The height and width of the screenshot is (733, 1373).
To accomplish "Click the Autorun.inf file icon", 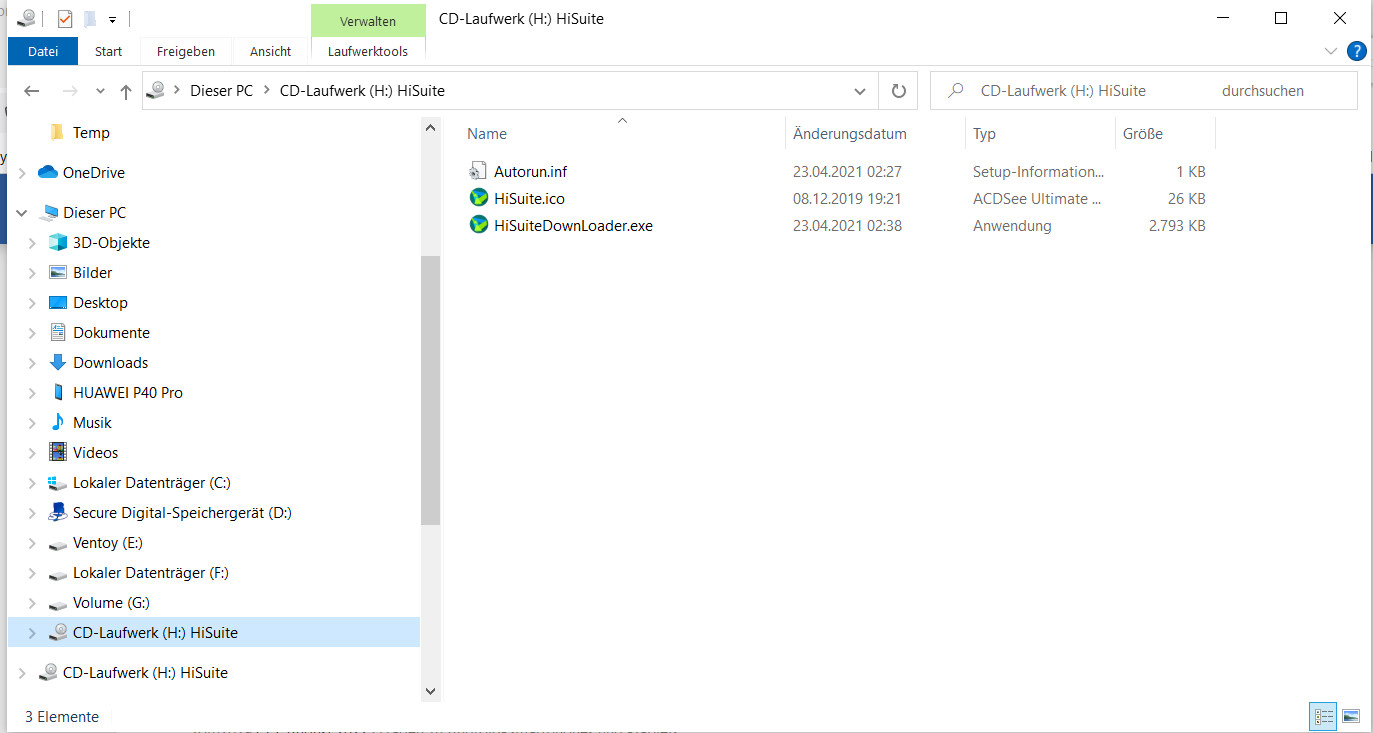I will click(478, 172).
